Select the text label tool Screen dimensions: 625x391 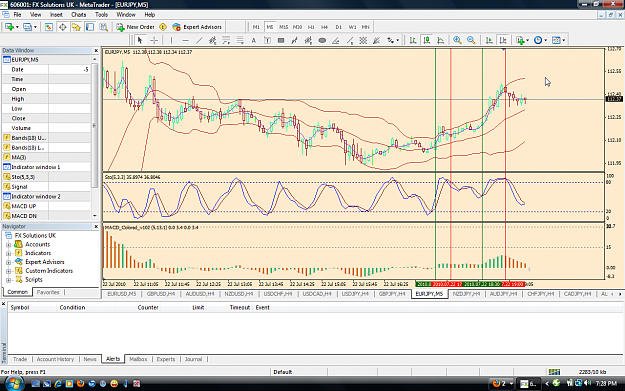[x=267, y=40]
